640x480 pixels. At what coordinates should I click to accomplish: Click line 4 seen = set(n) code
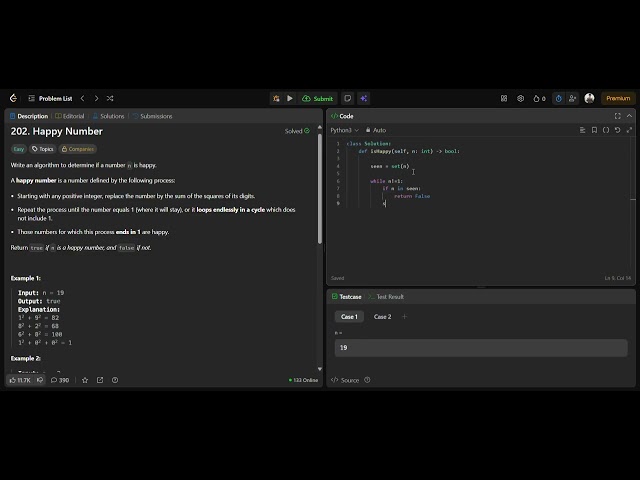click(x=390, y=166)
